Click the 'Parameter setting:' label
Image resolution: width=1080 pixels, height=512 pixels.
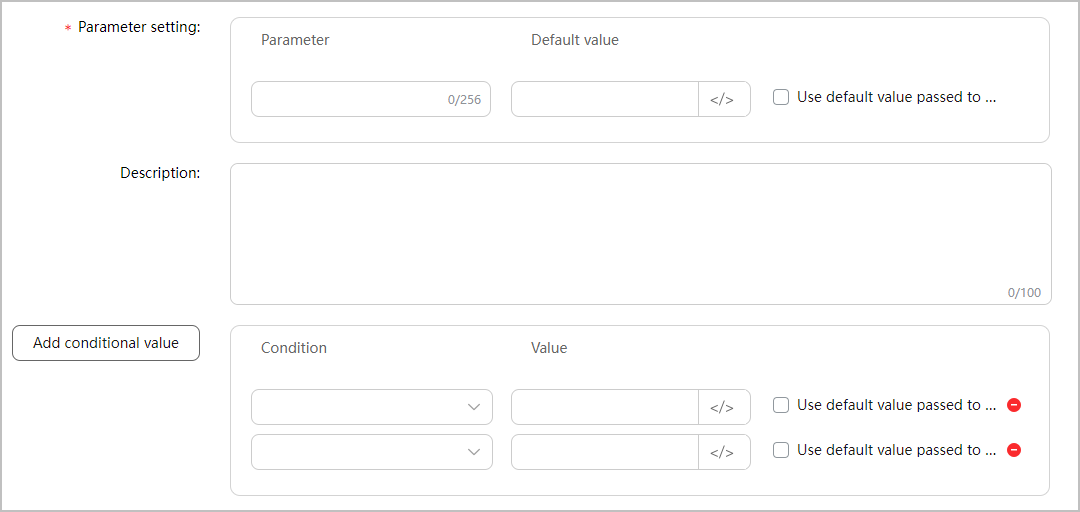click(139, 28)
